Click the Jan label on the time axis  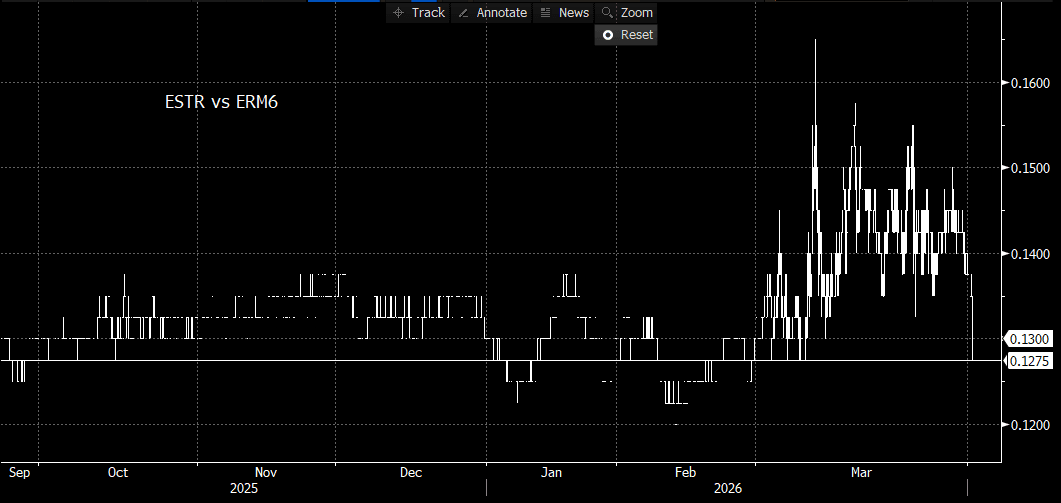(552, 472)
